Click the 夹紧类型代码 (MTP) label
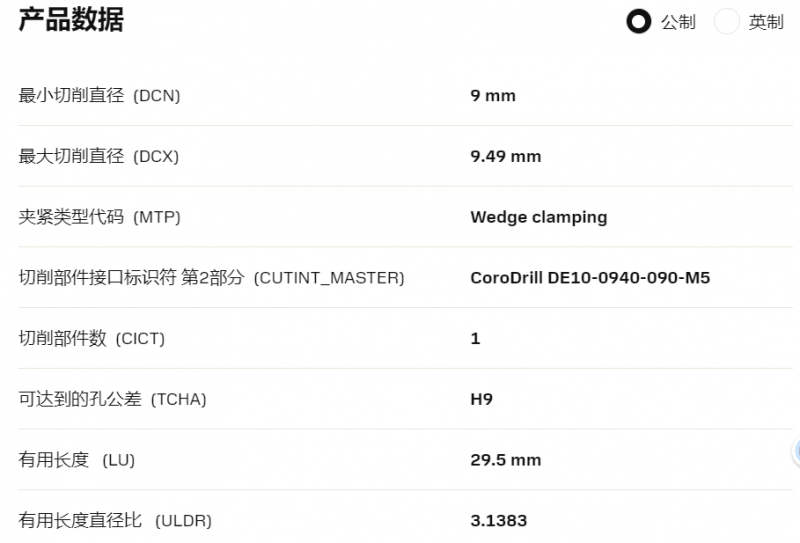800x543 pixels. point(99,217)
